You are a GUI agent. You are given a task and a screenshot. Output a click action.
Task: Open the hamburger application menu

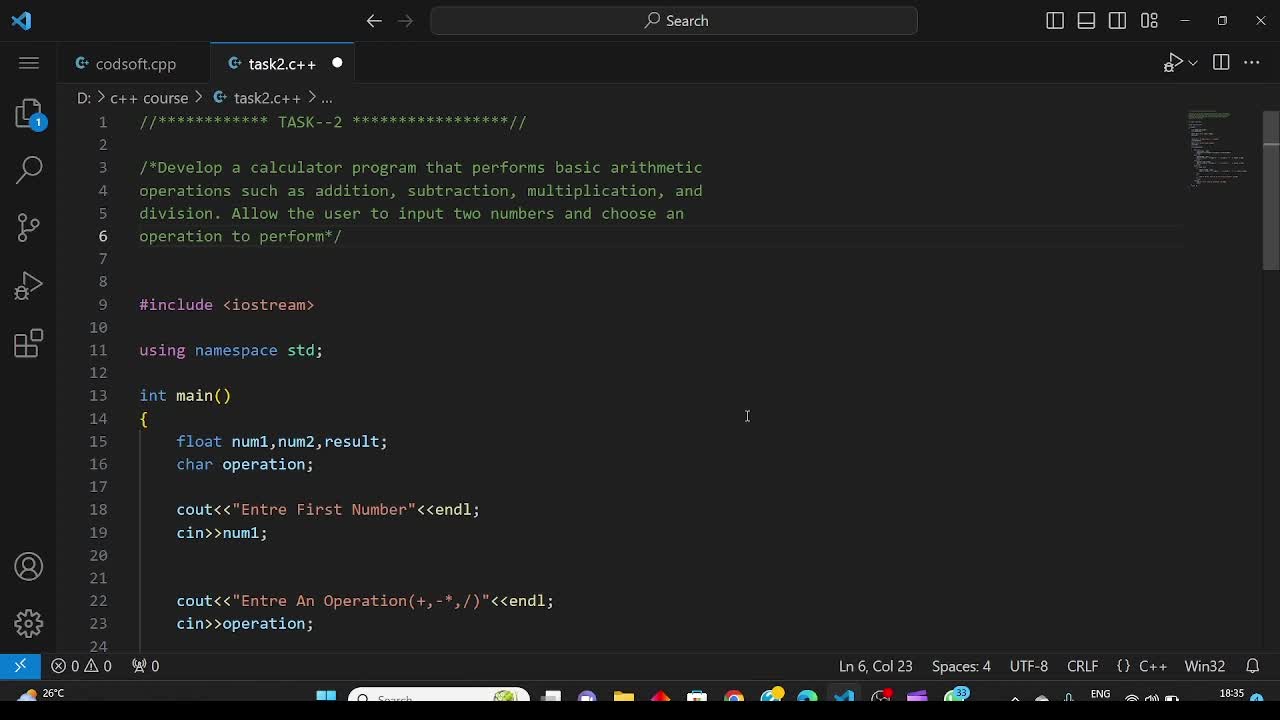[29, 63]
